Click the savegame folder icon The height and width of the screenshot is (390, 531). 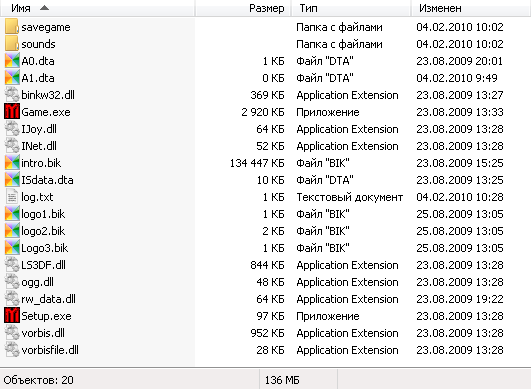pos(12,27)
